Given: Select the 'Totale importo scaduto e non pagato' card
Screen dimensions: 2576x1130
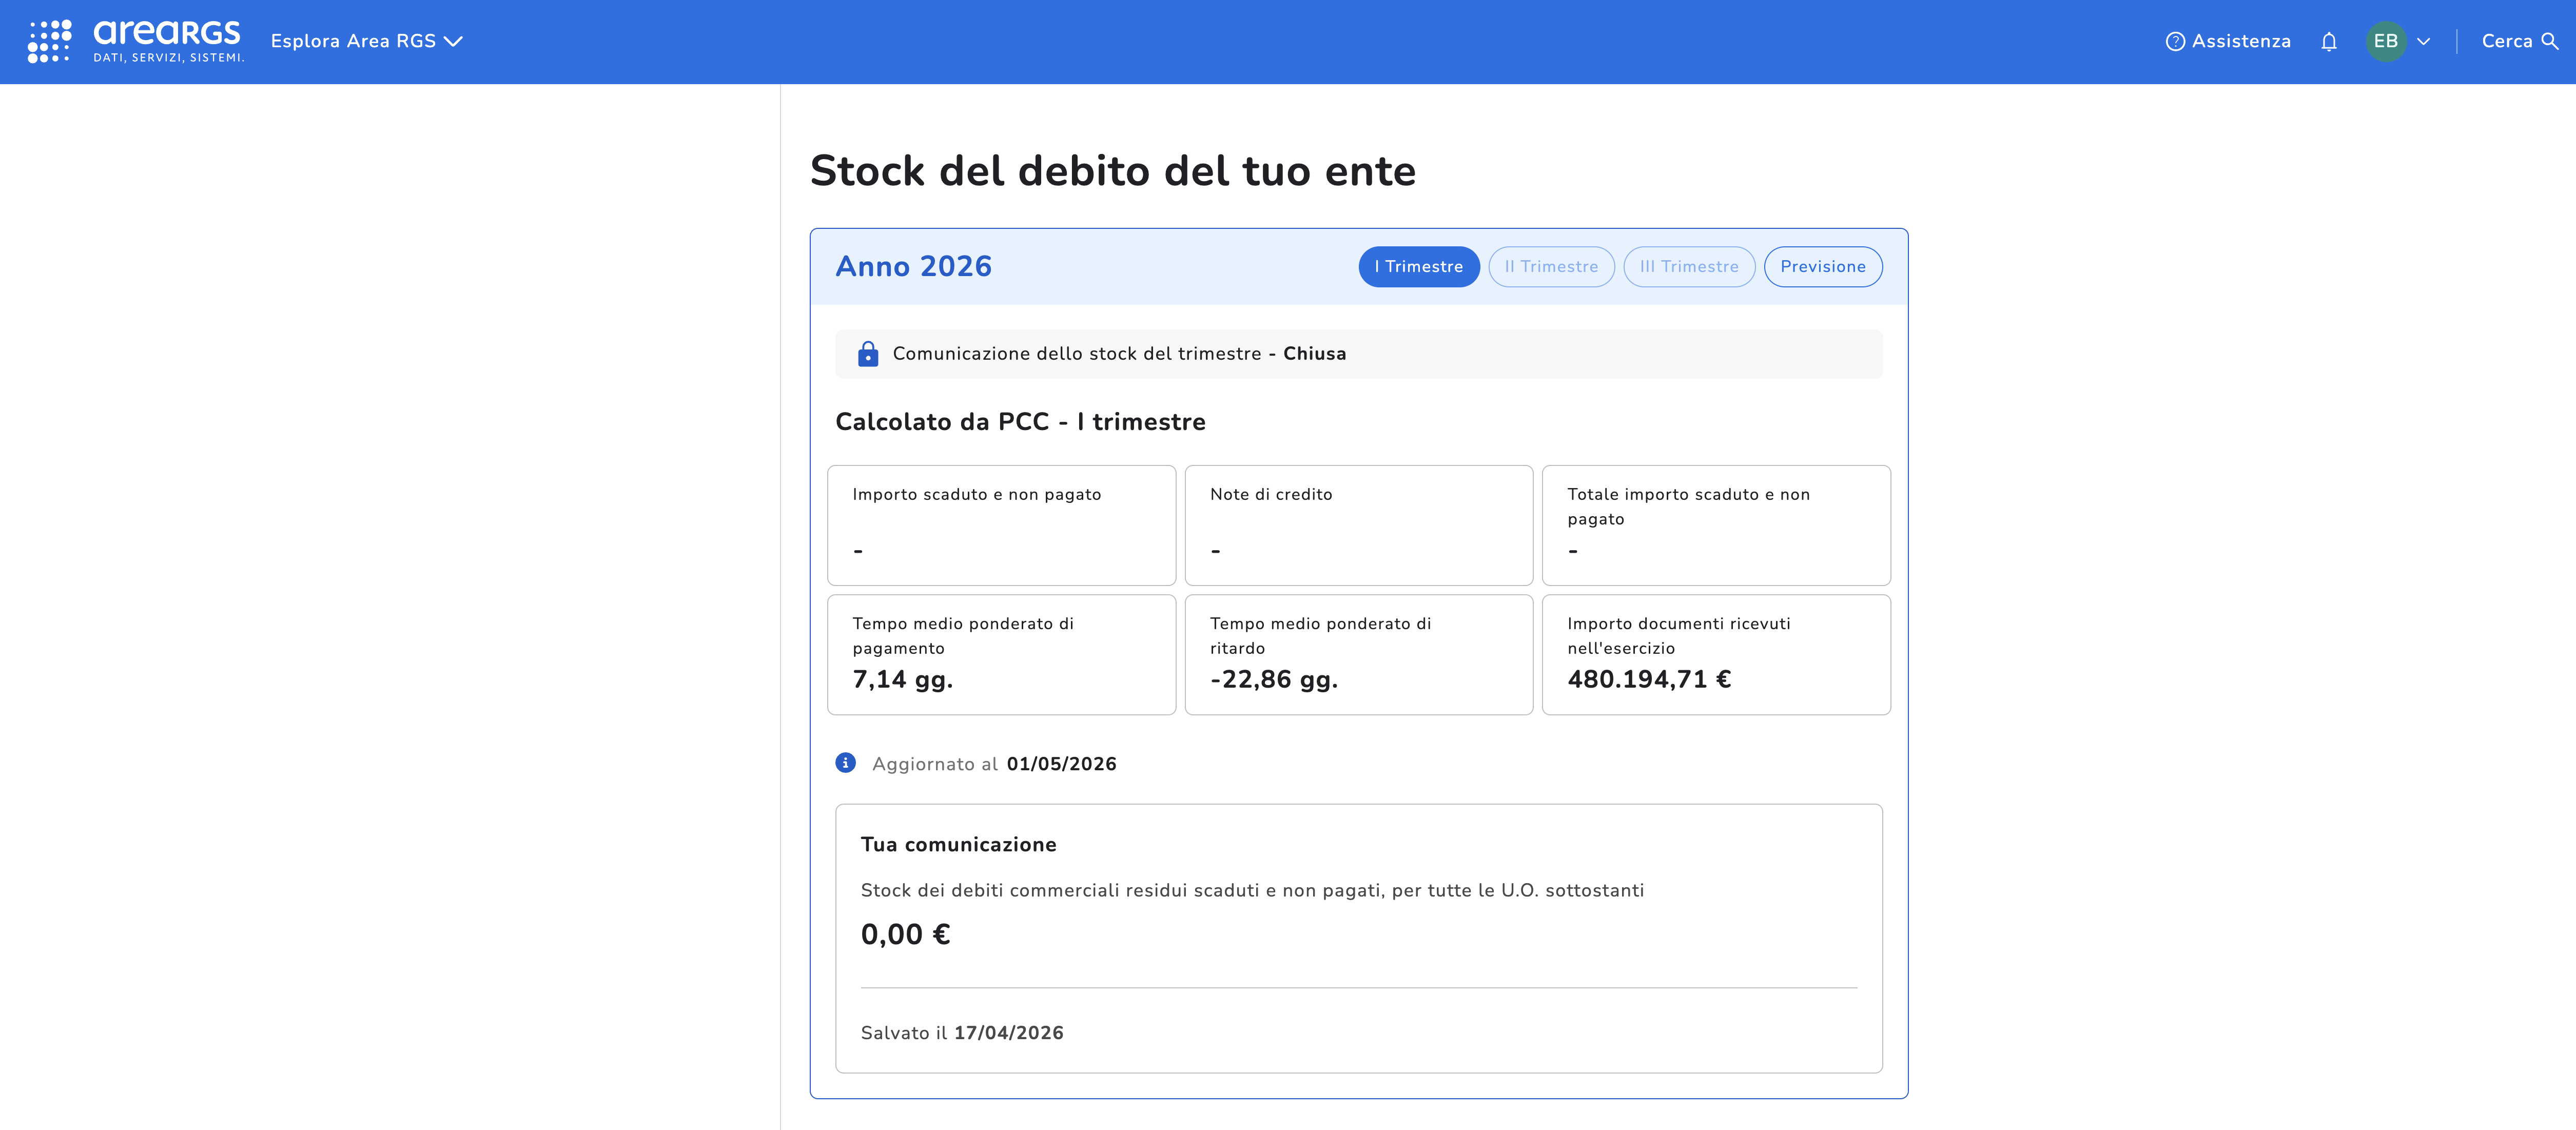Looking at the screenshot, I should pos(1716,525).
